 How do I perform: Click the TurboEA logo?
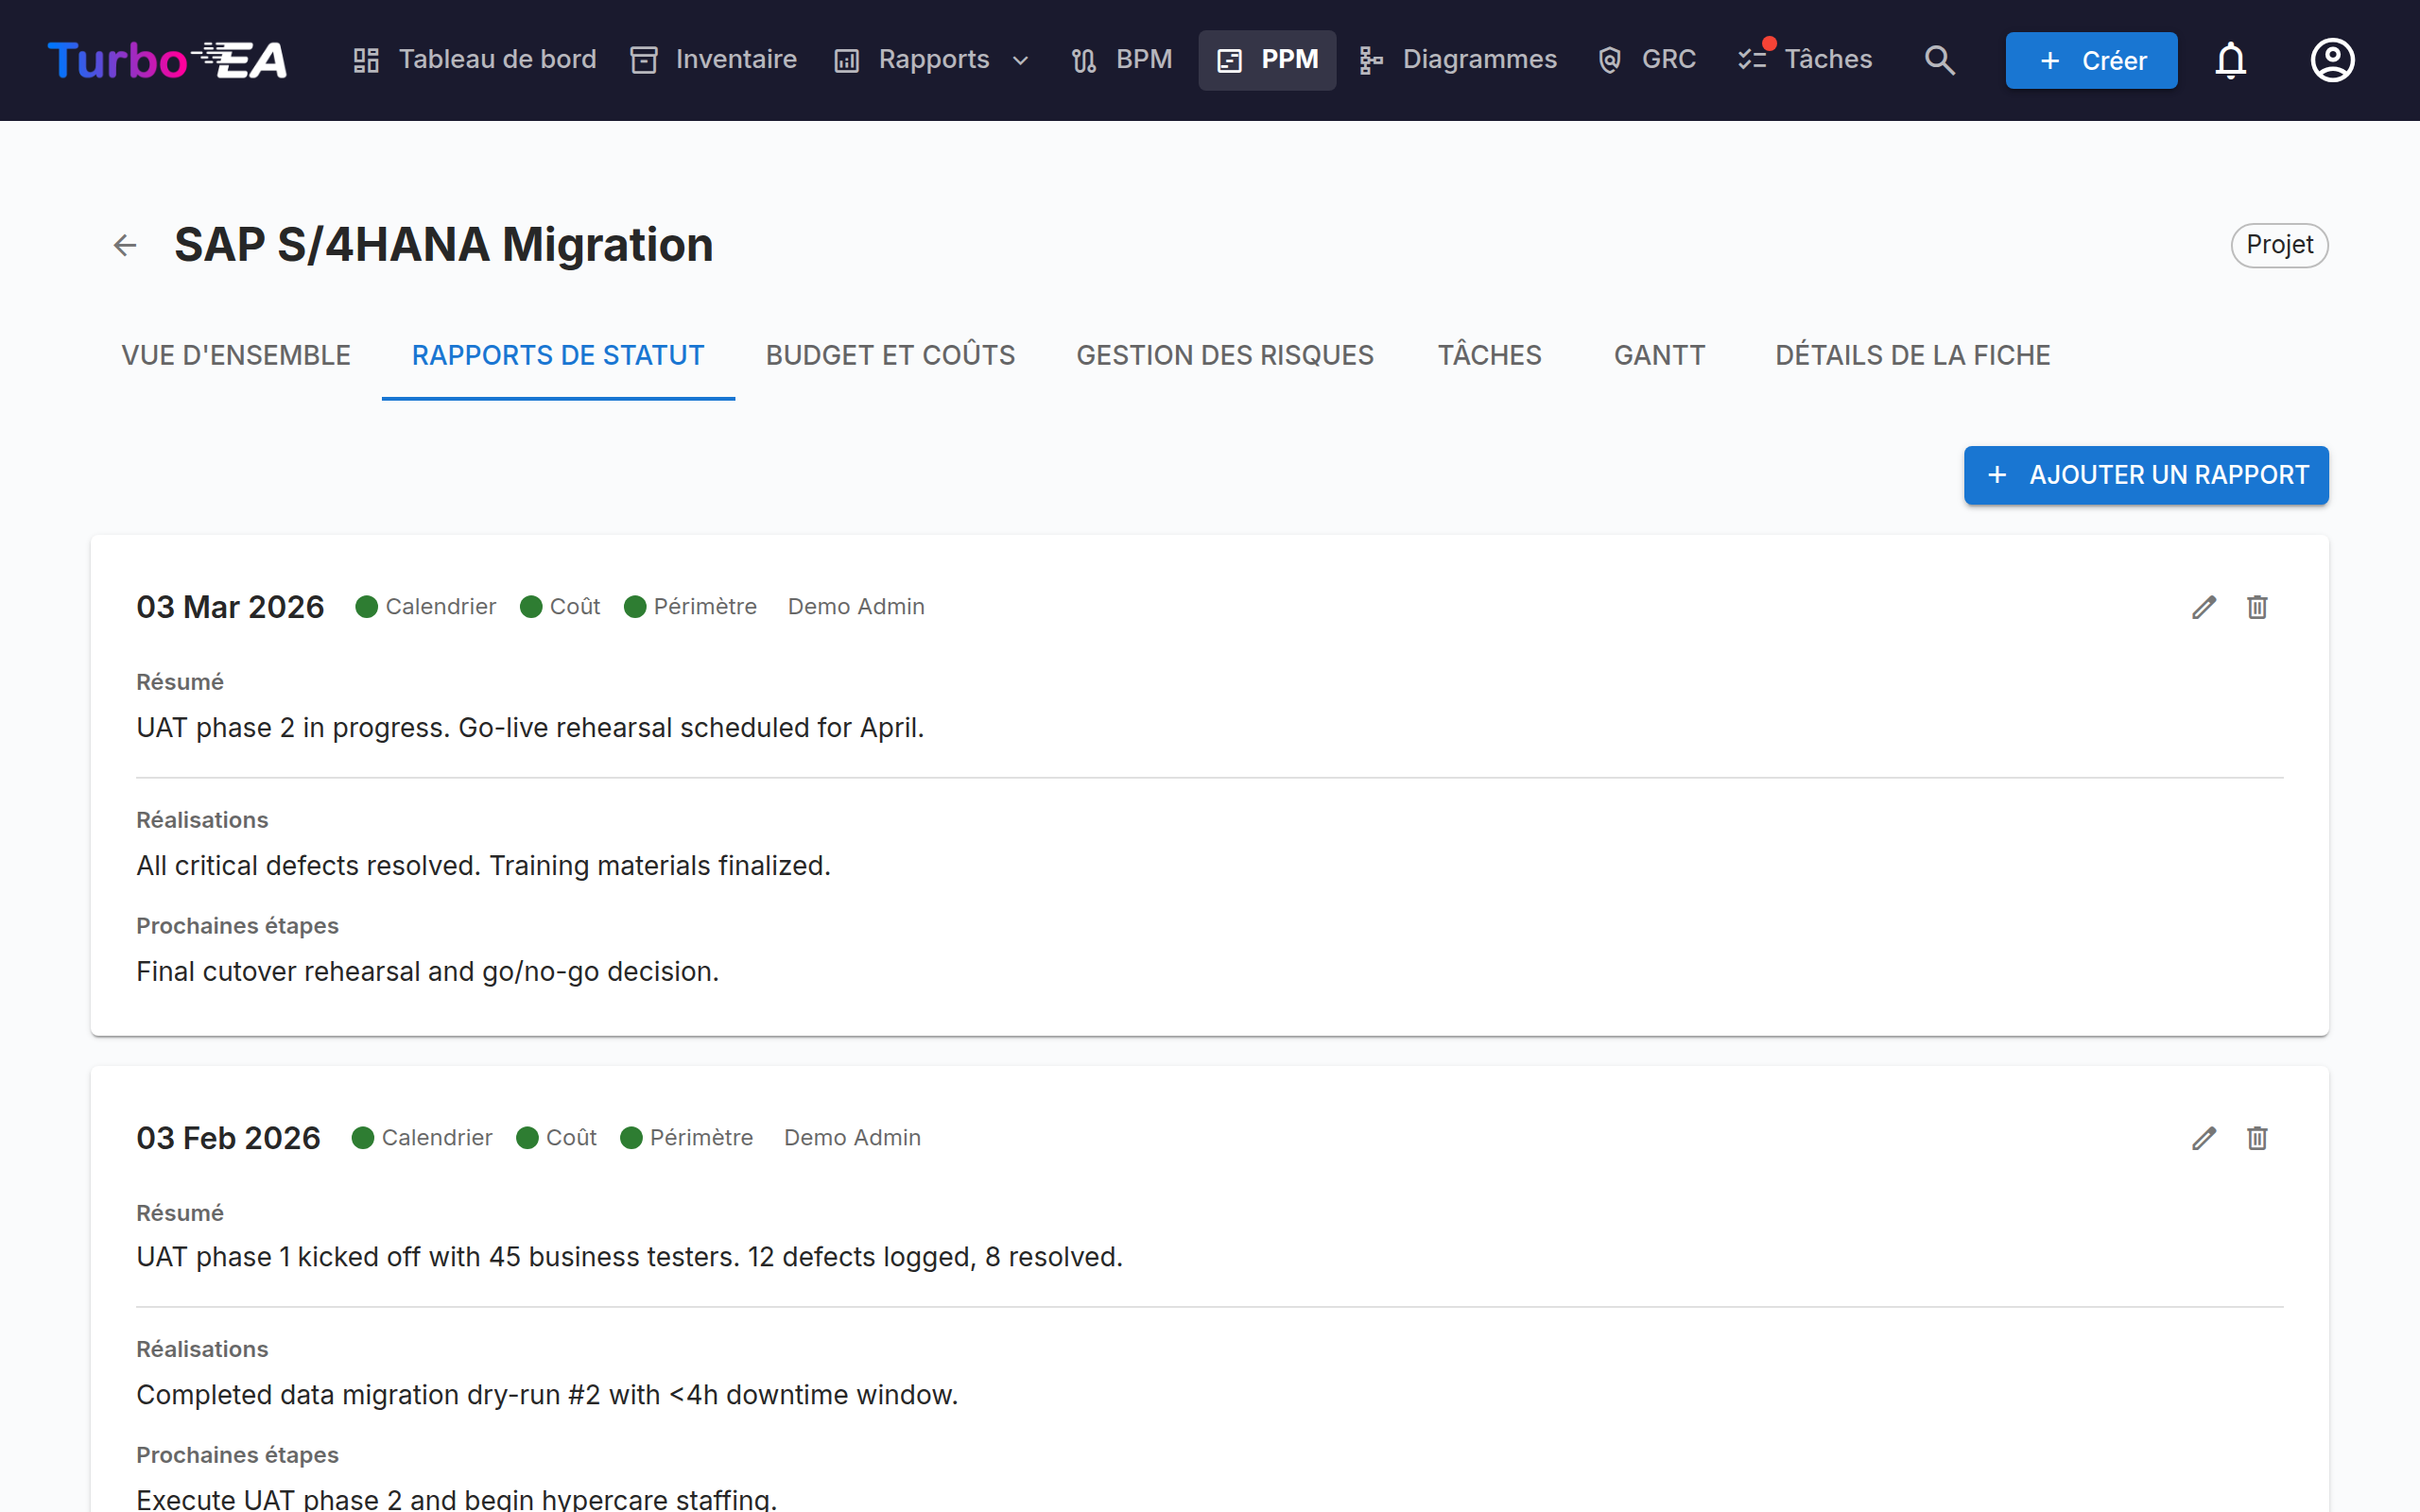(167, 60)
